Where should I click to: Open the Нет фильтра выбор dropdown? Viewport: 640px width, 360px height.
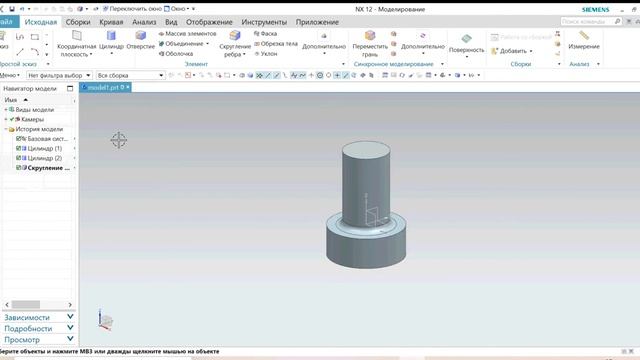tap(59, 76)
